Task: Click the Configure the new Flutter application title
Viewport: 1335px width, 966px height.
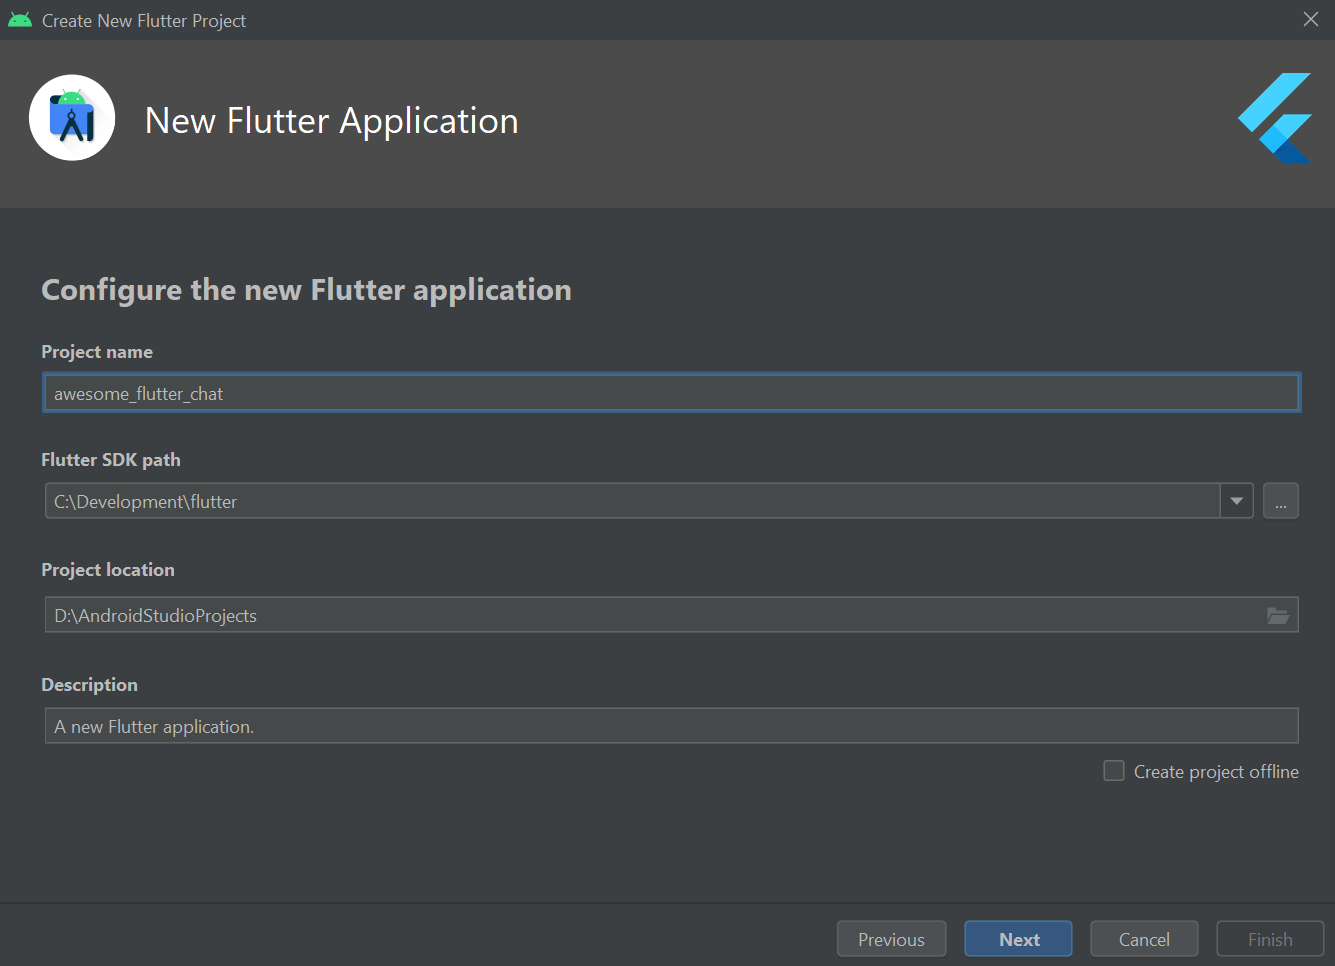Action: 306,290
